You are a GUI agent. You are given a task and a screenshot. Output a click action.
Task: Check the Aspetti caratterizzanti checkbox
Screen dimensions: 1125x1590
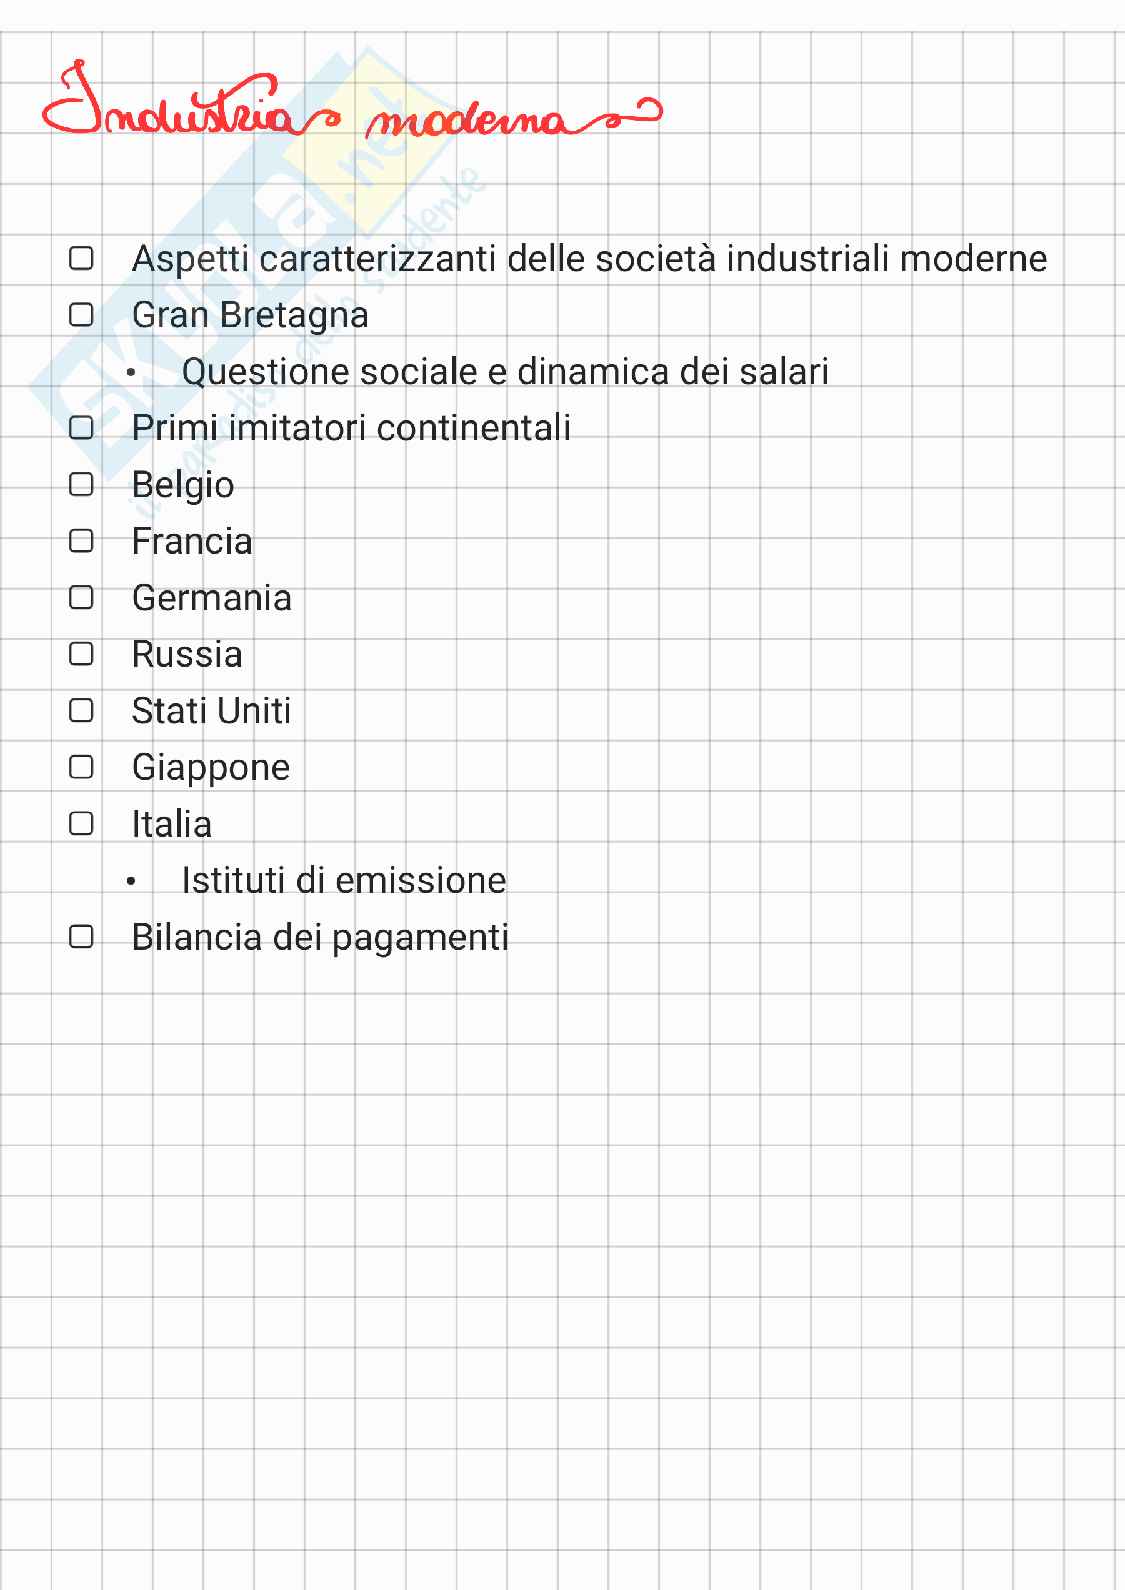coord(81,259)
